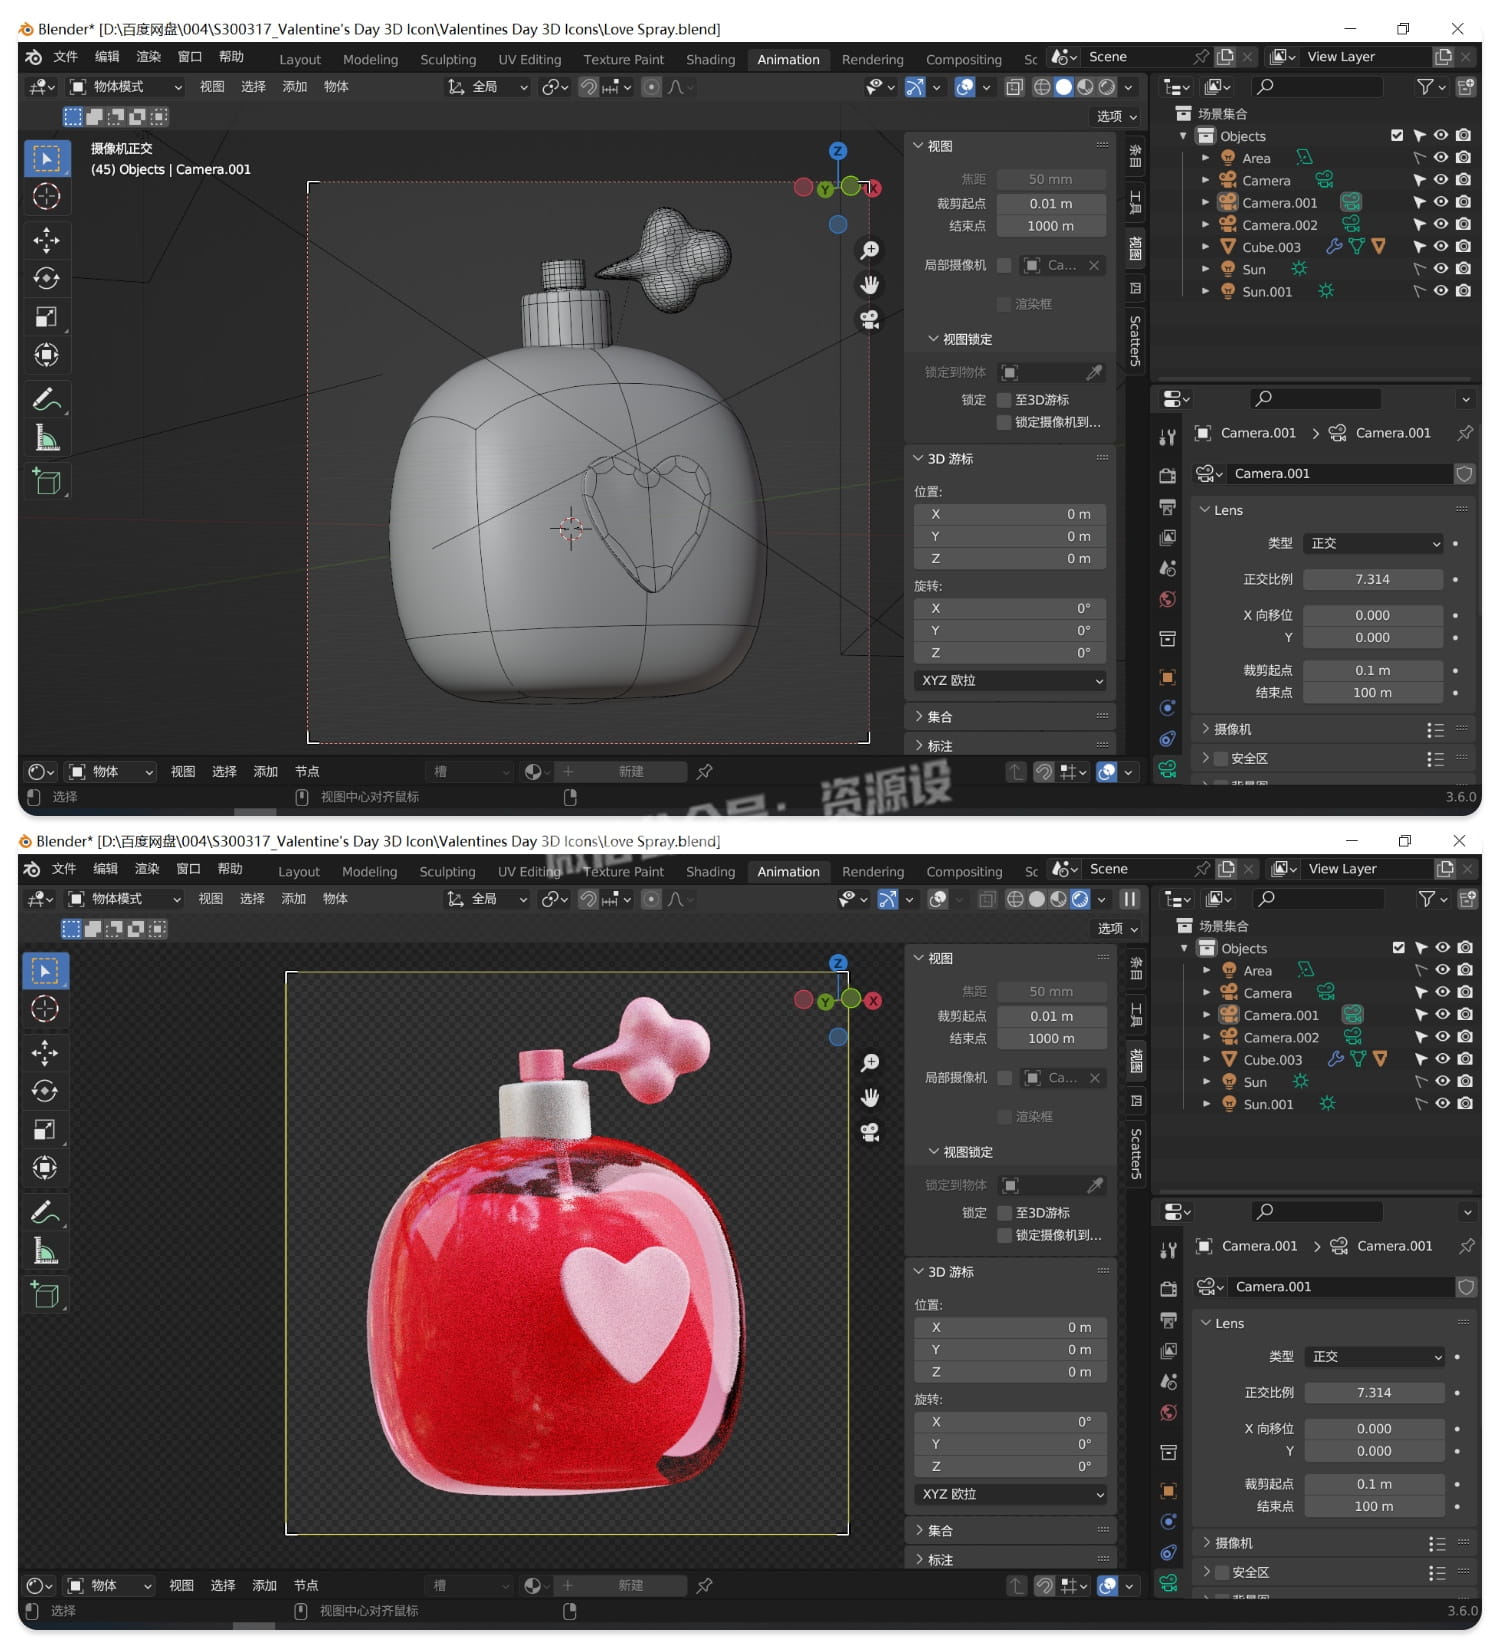Image resolution: width=1500 pixels, height=1638 pixels.
Task: Open outliner filter funnel in upper window
Action: [x=1426, y=87]
